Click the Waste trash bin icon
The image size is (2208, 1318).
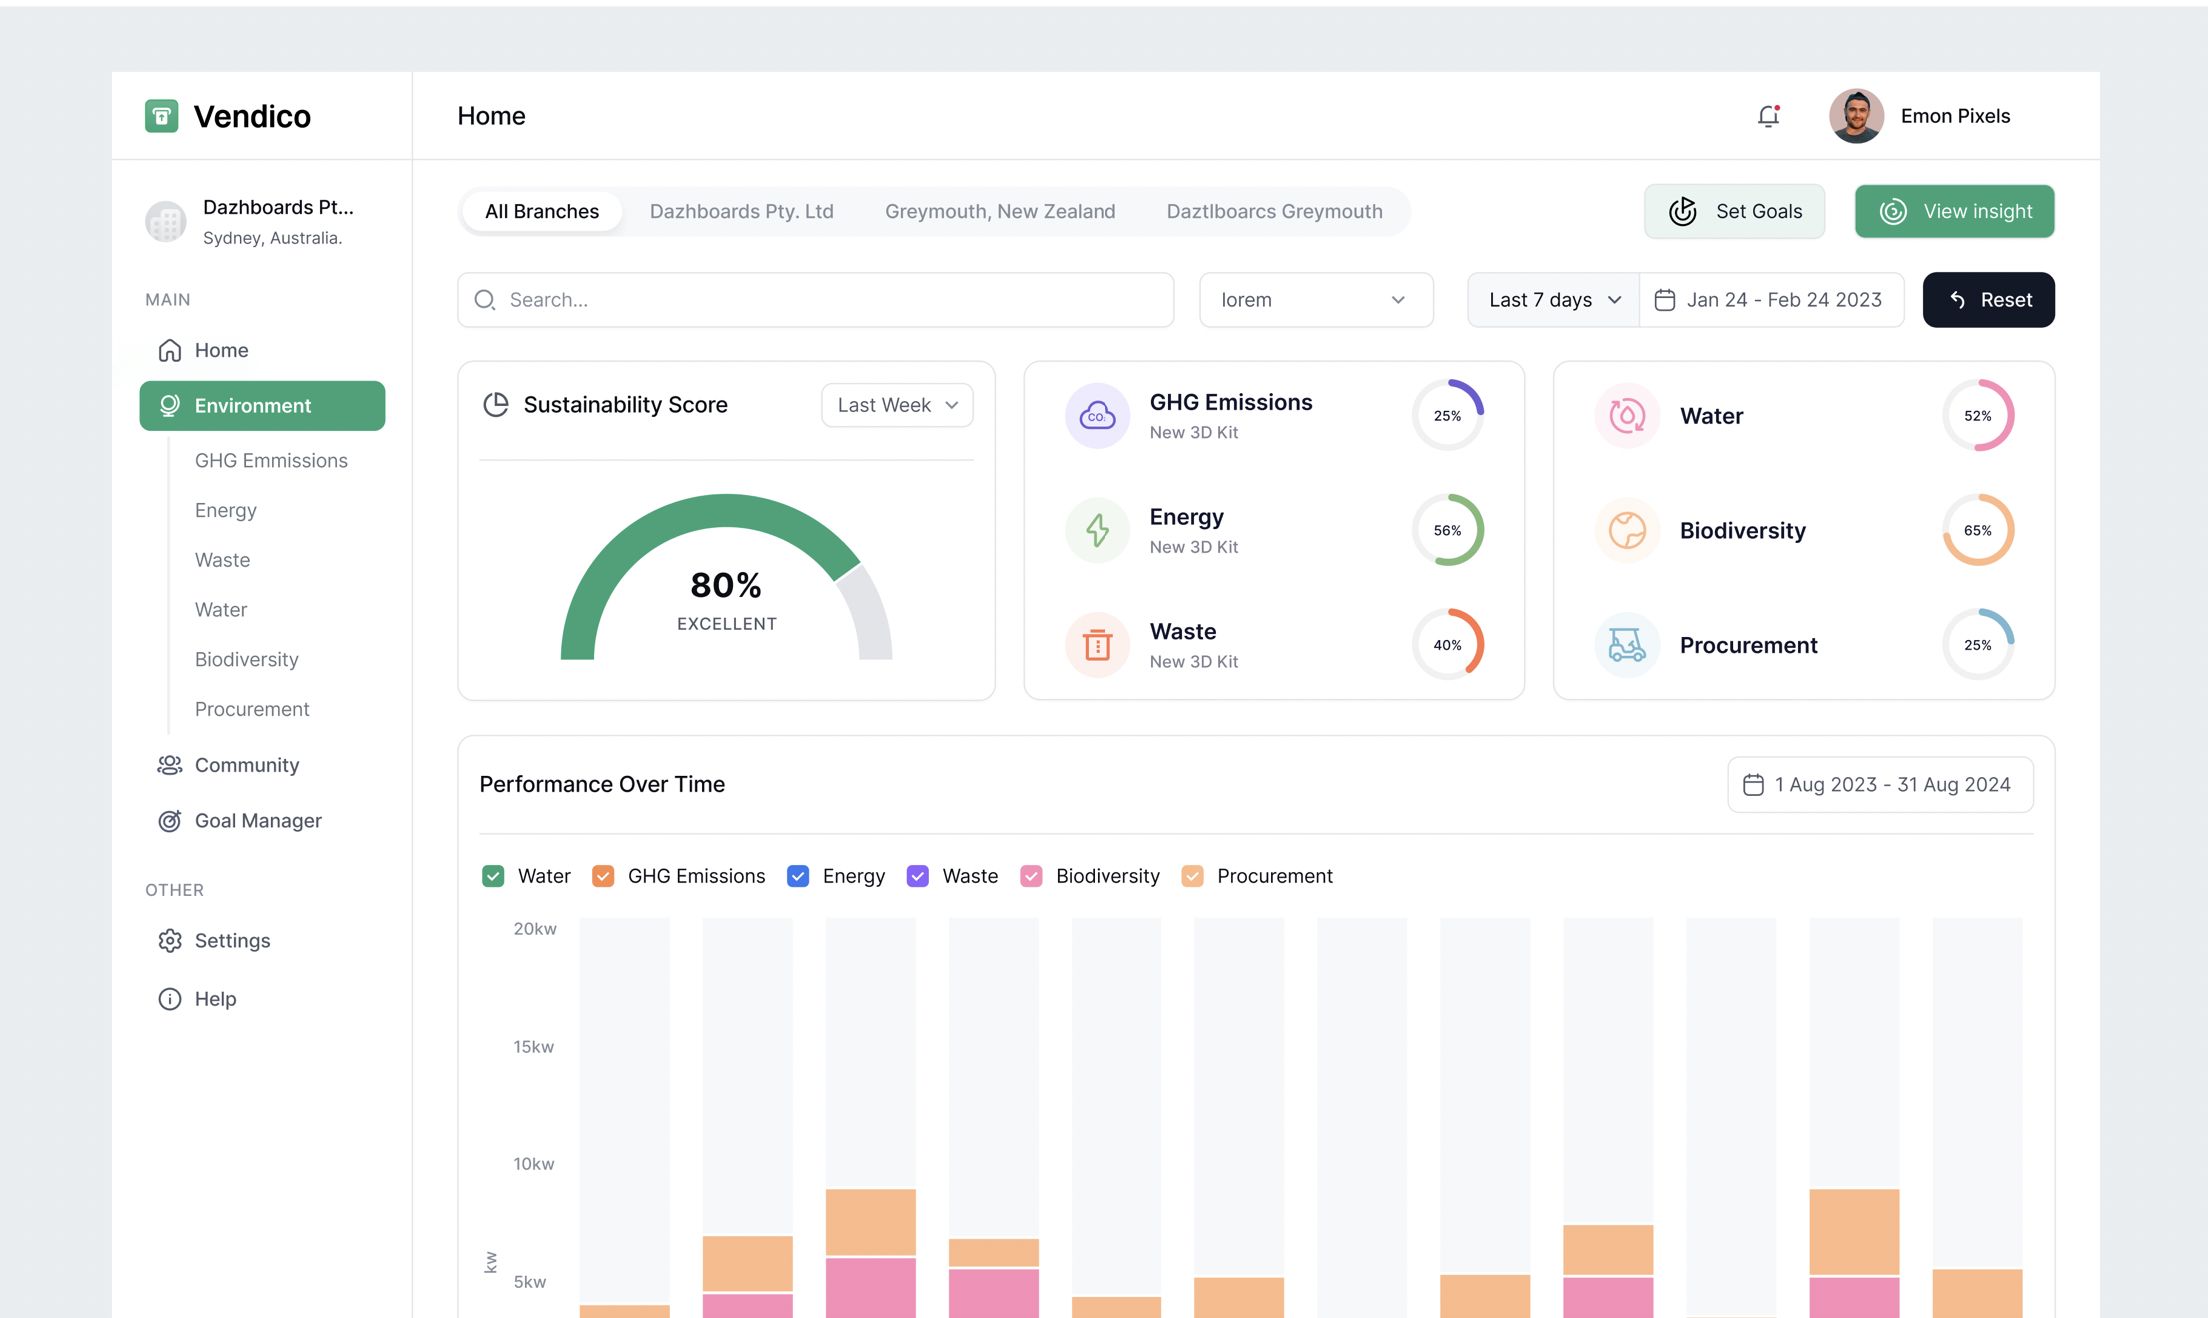[x=1097, y=645]
